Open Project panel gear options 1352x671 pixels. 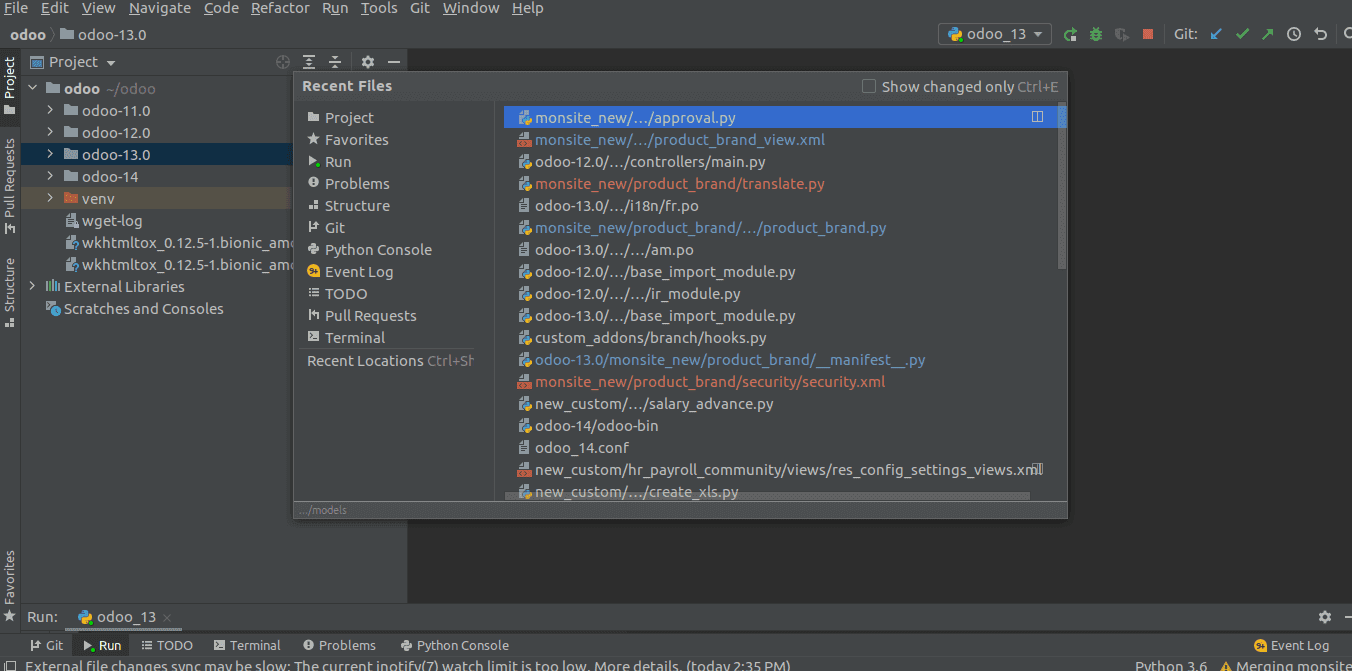click(368, 62)
